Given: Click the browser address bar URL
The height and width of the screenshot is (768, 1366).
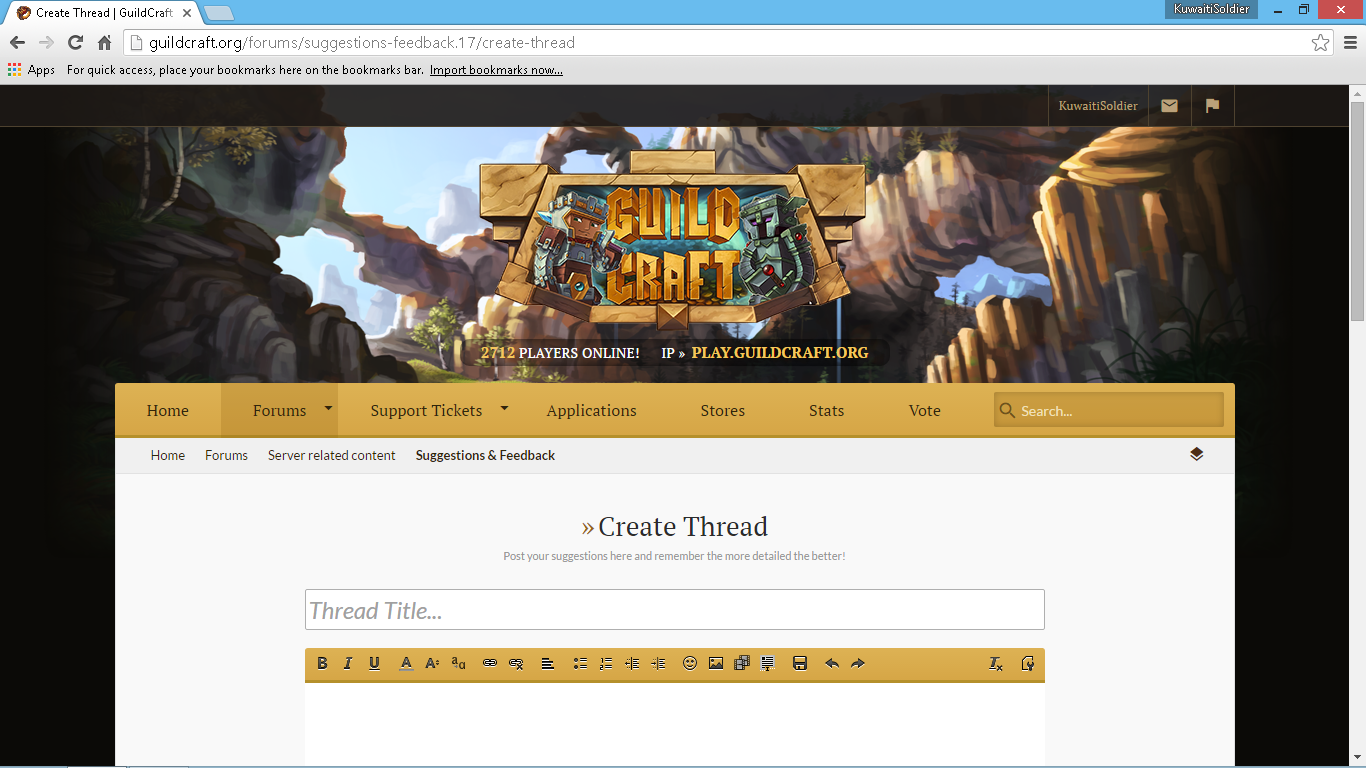Looking at the screenshot, I should [362, 42].
